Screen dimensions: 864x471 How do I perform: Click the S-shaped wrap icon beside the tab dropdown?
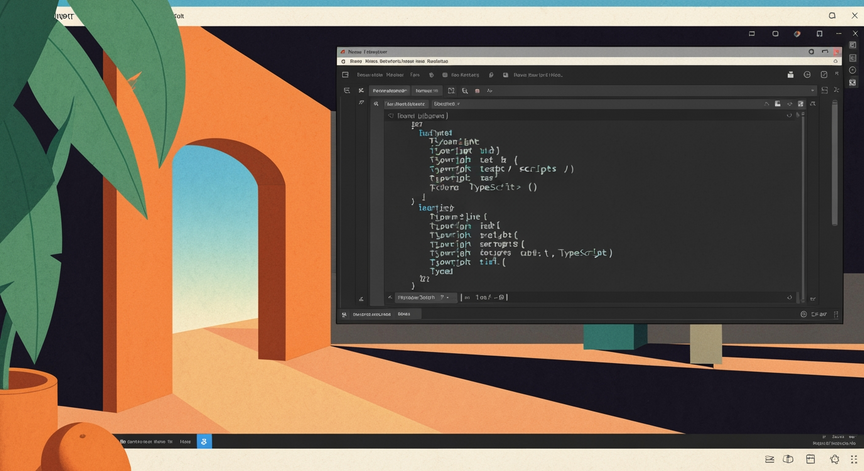point(825,90)
